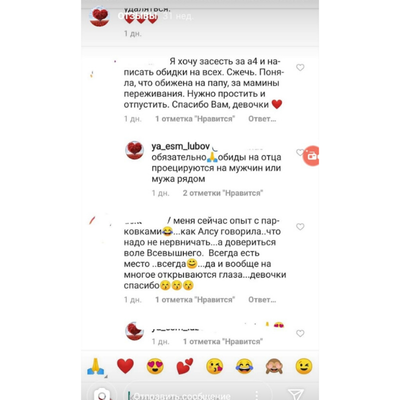The image size is (400, 400).
Task: Send the see-no-evil monkey emoji reaction
Action: pos(274,366)
